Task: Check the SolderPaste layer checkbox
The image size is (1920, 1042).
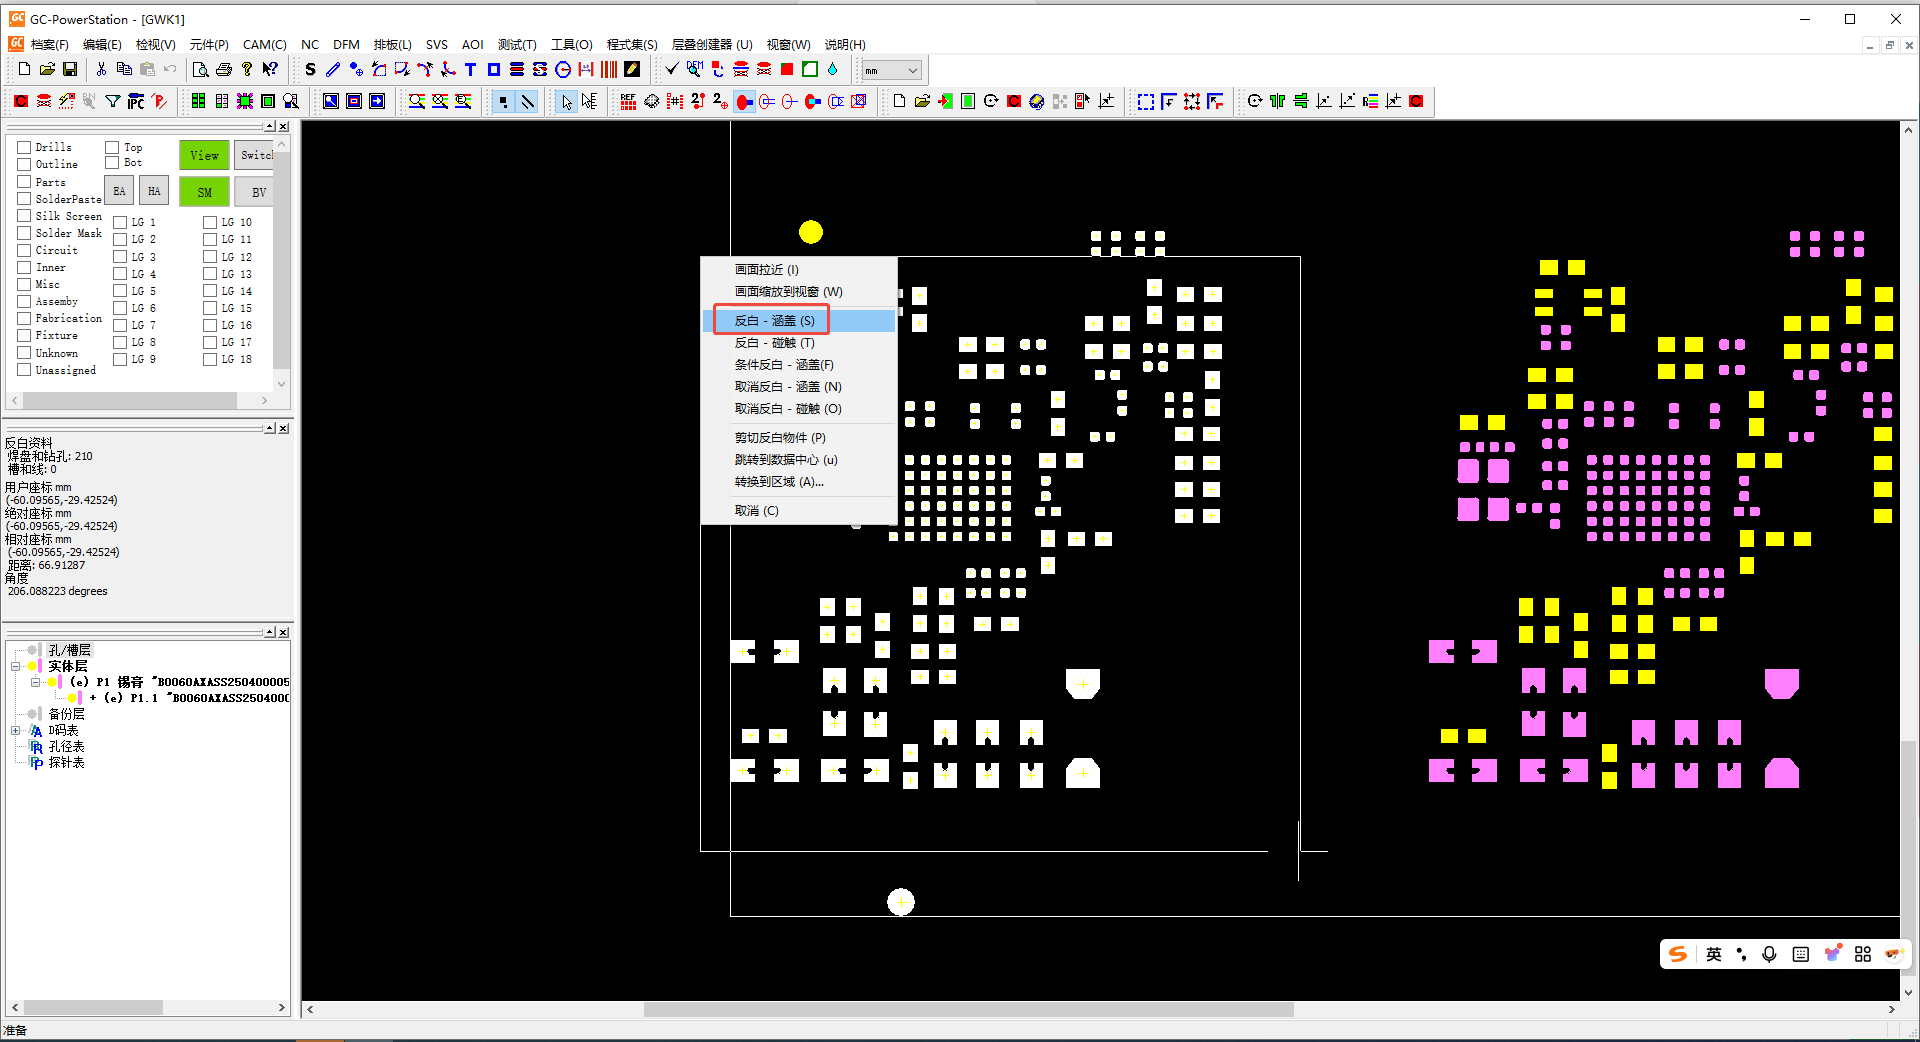Action: point(24,199)
